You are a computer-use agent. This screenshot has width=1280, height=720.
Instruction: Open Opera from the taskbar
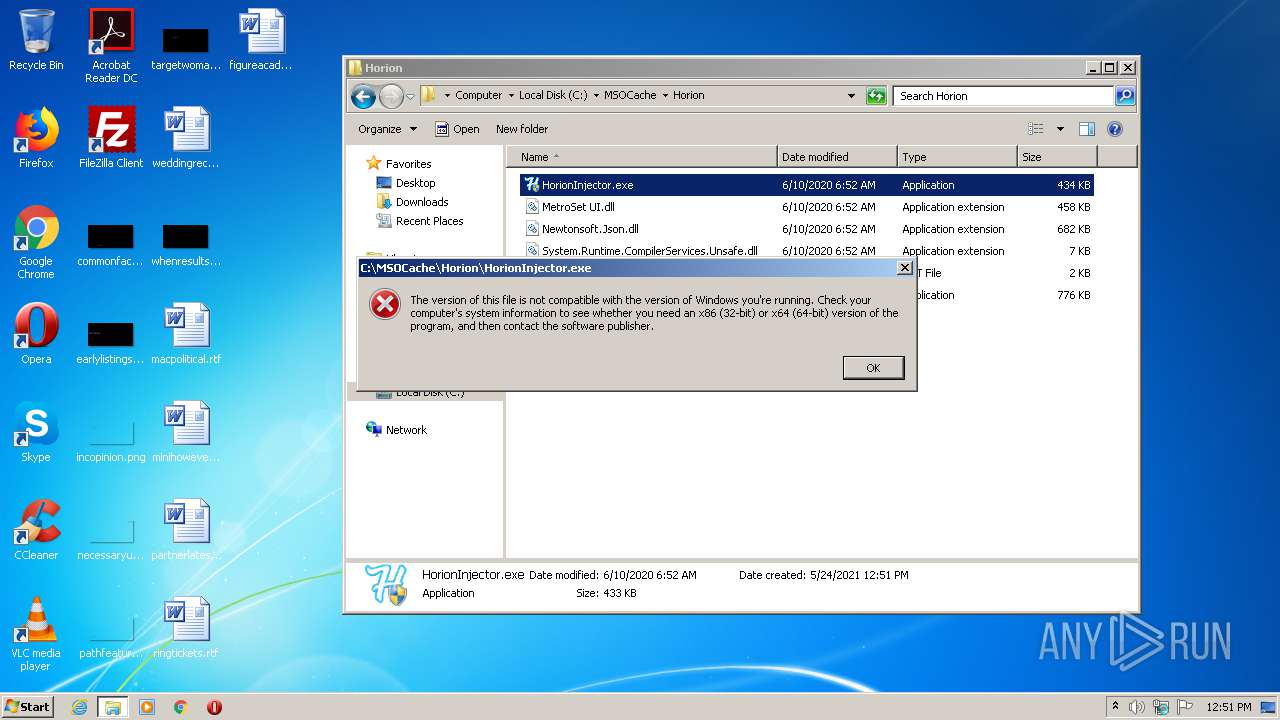coord(214,707)
